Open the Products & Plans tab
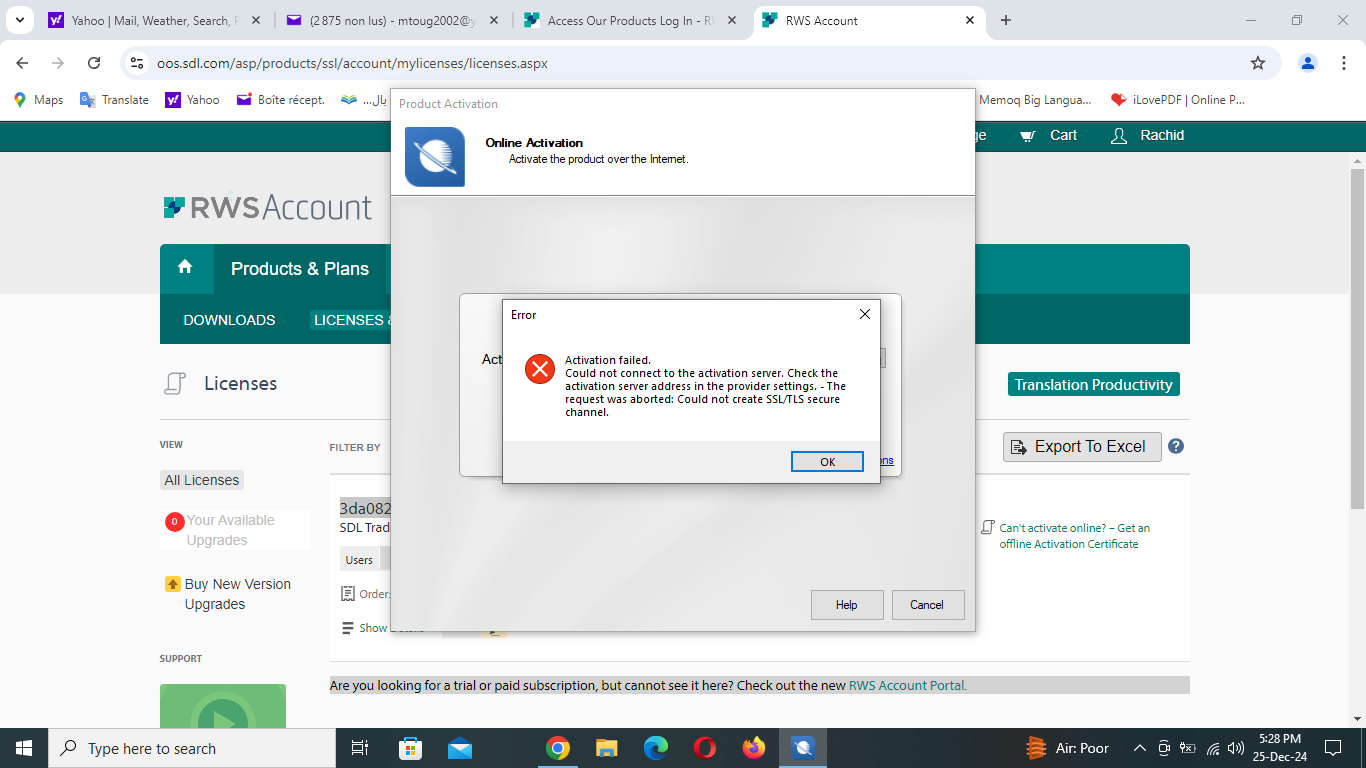Screen dimensions: 1366x768 click(x=299, y=269)
